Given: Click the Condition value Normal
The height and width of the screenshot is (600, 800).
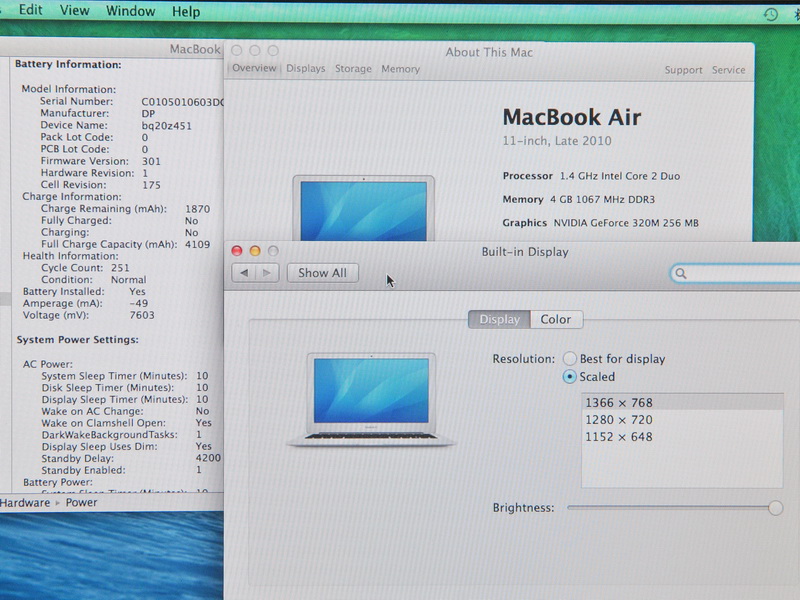Looking at the screenshot, I should (129, 280).
